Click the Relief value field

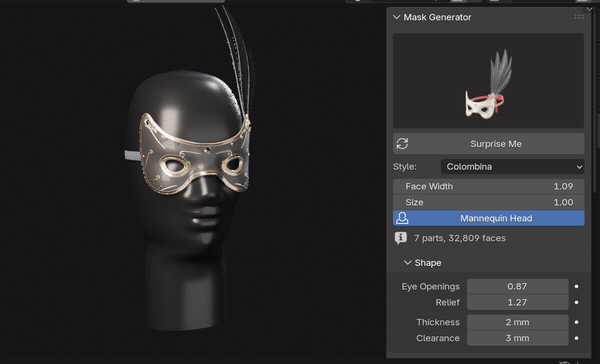517,303
